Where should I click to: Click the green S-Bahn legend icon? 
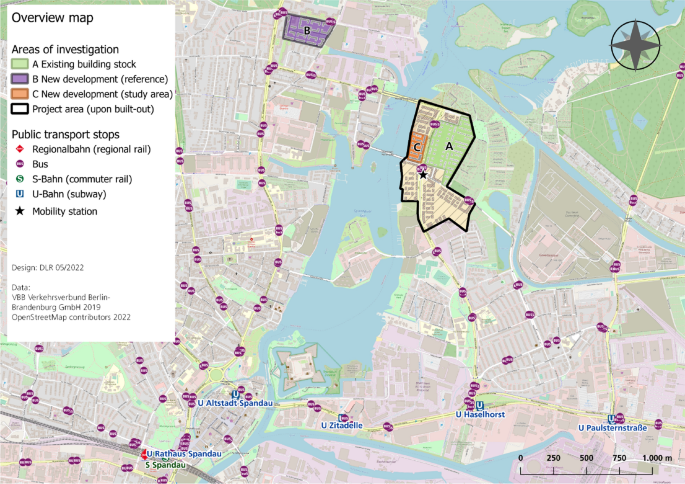click(20, 179)
